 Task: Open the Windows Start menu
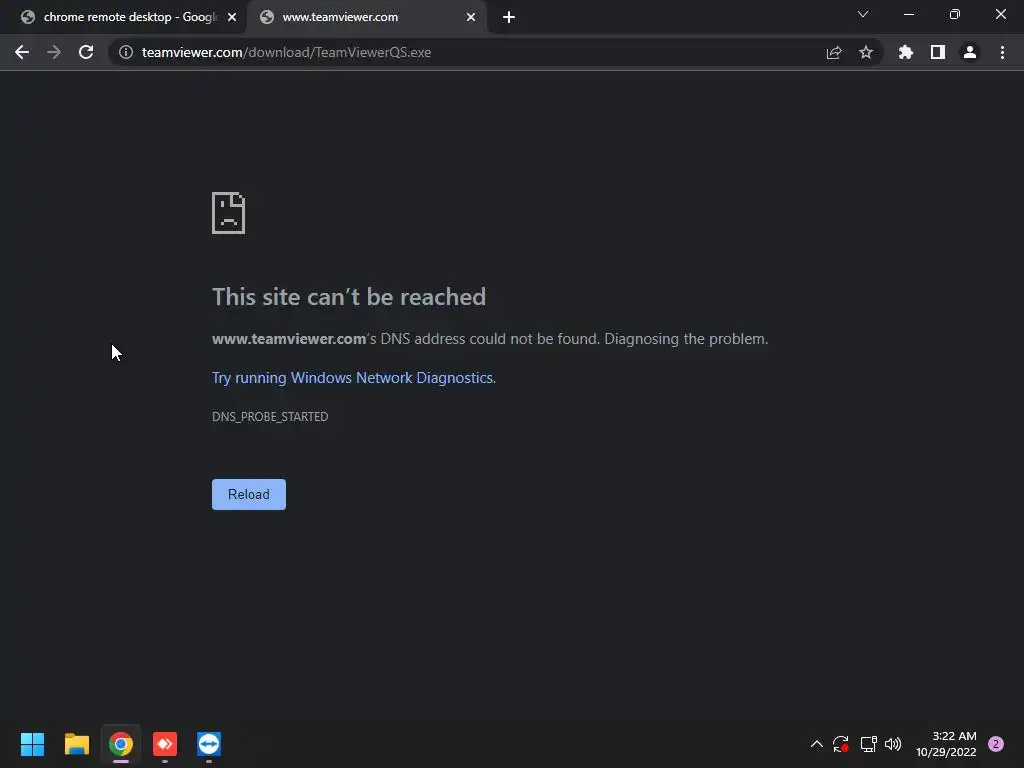pos(32,744)
